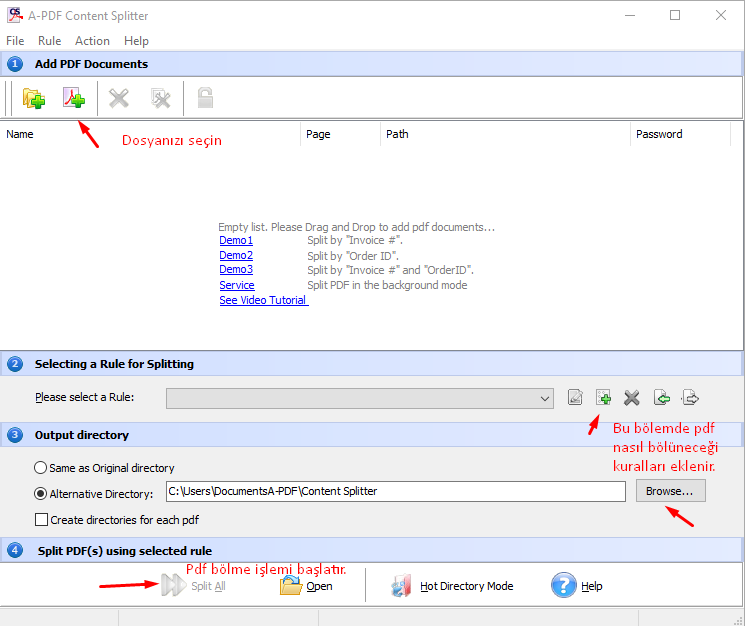Image resolution: width=745 pixels, height=626 pixels.
Task: Click the Delete rule X icon
Action: coord(632,398)
